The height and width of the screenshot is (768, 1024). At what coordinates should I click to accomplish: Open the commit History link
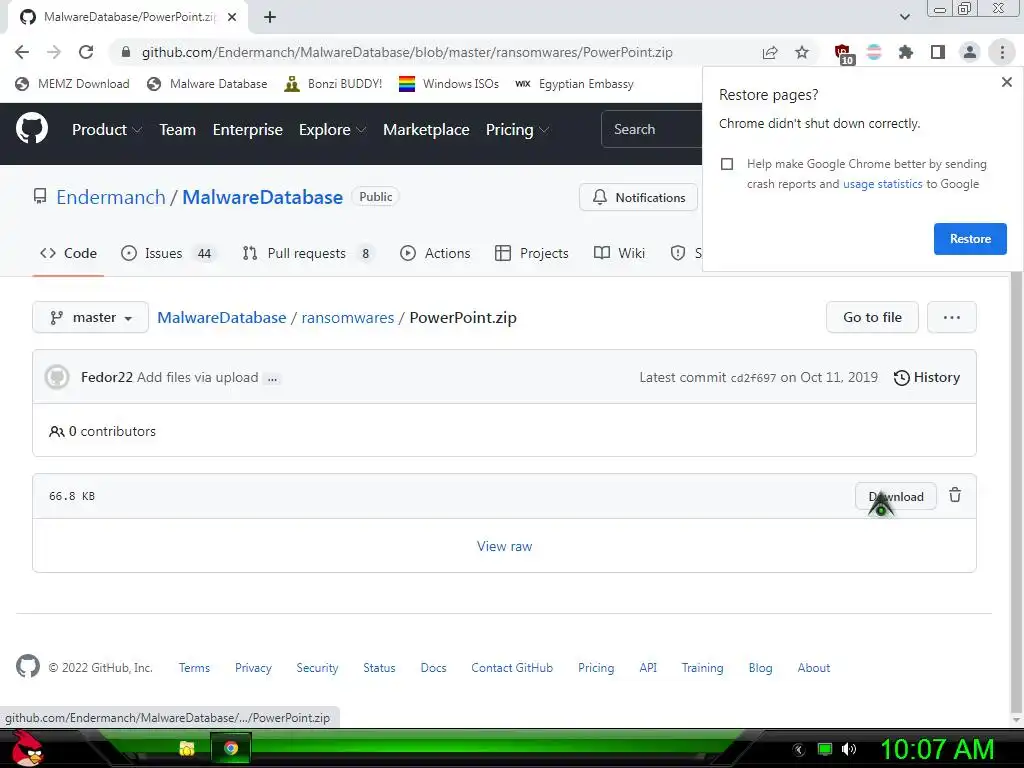(x=927, y=377)
